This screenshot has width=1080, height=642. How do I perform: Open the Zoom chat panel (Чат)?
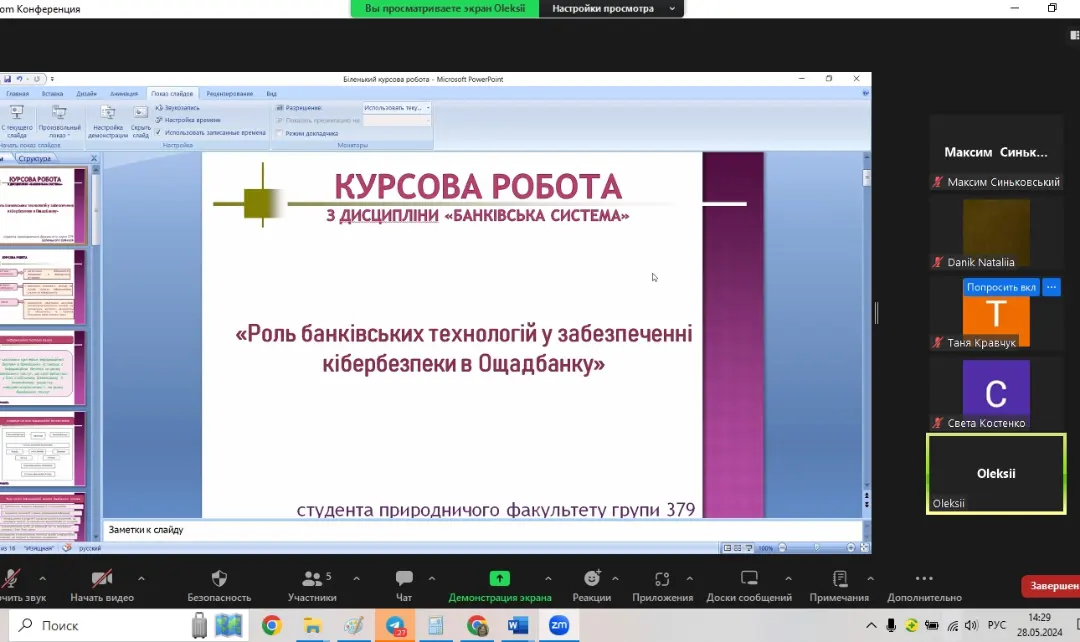click(x=404, y=586)
